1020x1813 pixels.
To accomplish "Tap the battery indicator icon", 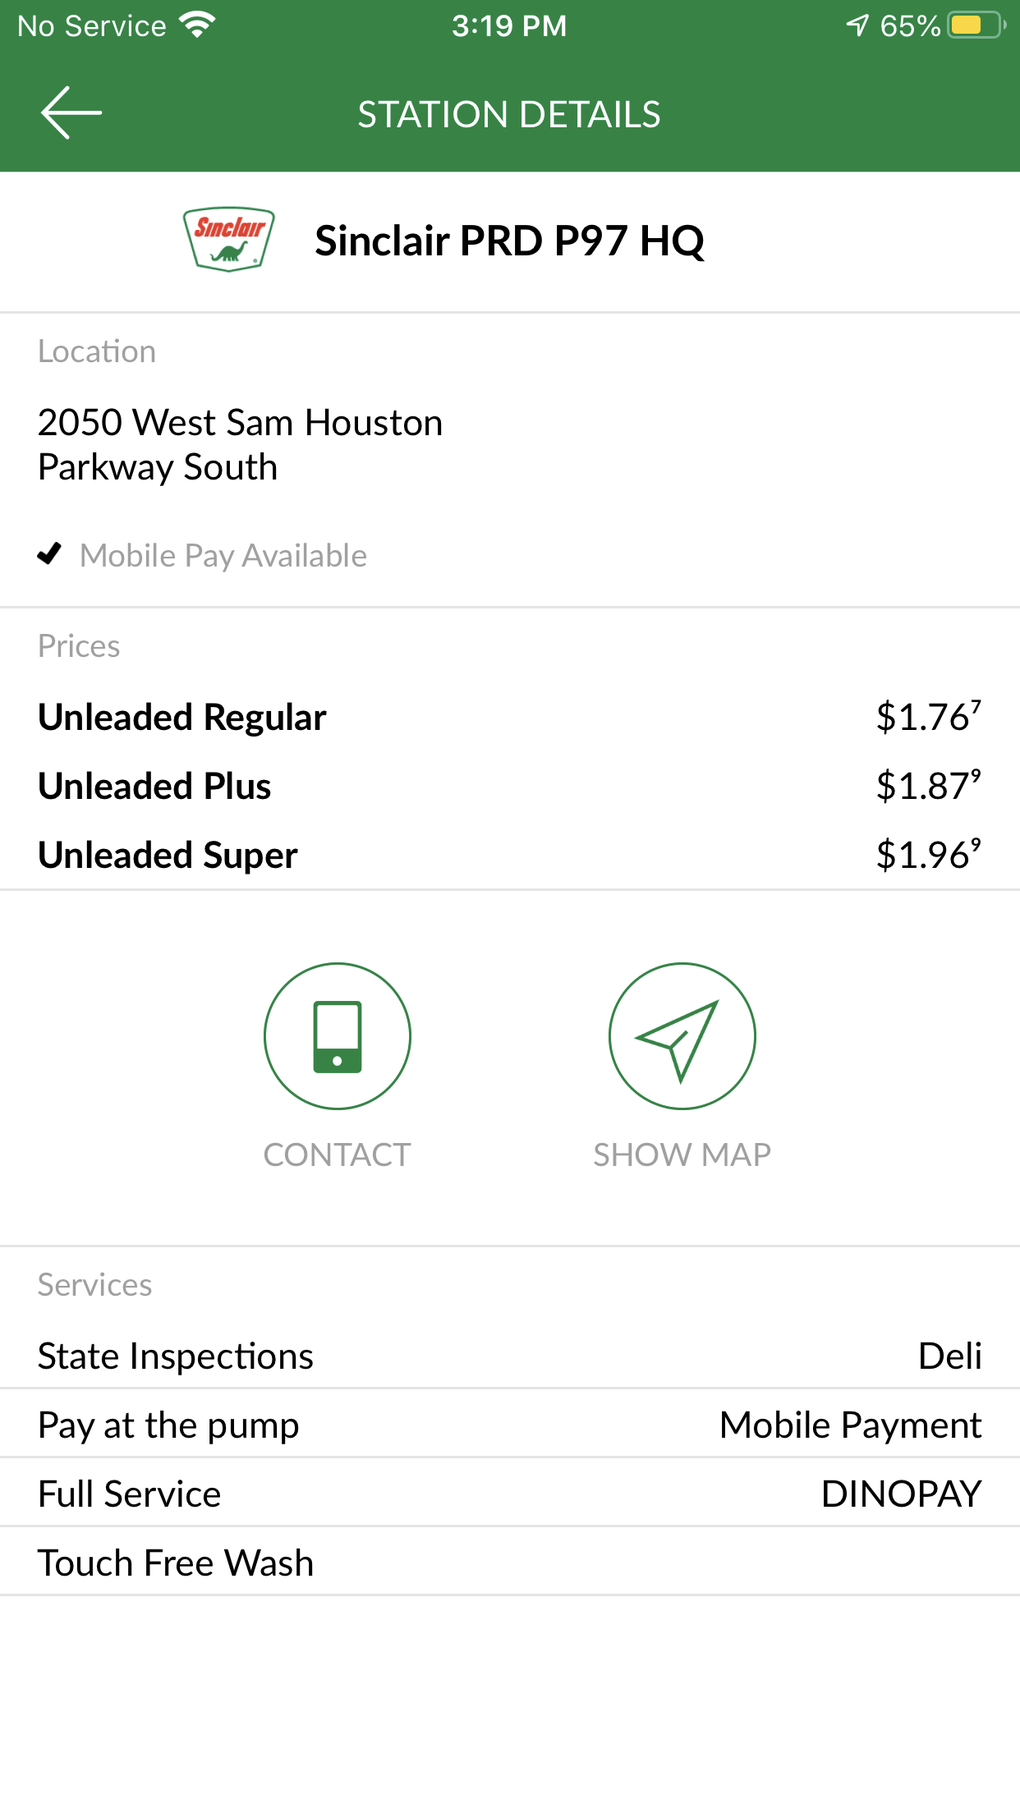I will coord(977,25).
